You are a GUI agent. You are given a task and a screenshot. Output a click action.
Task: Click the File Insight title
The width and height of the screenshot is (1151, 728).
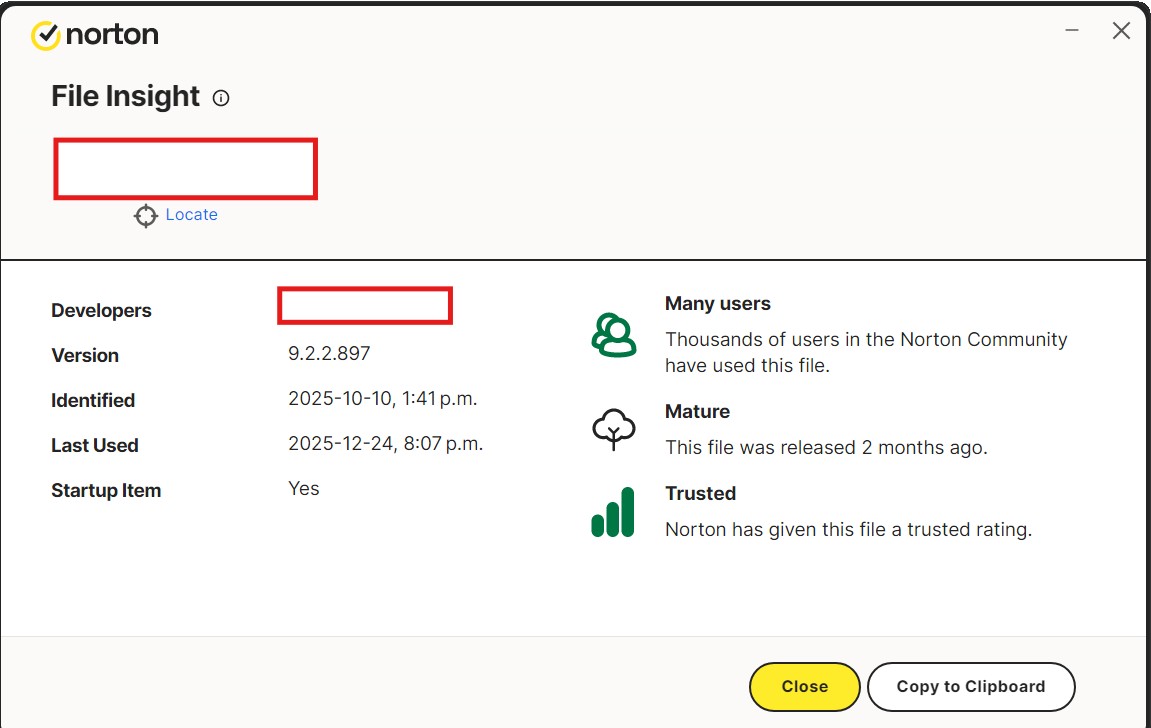126,97
